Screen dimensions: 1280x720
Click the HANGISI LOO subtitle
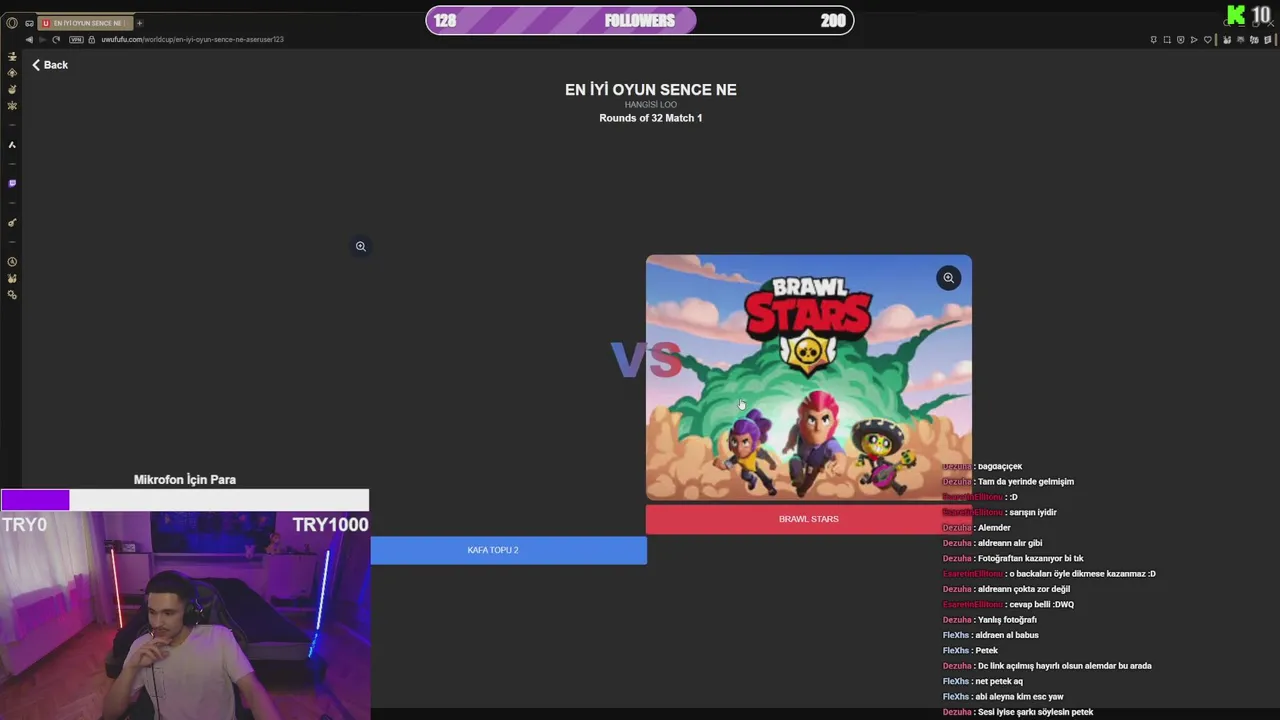pyautogui.click(x=651, y=104)
